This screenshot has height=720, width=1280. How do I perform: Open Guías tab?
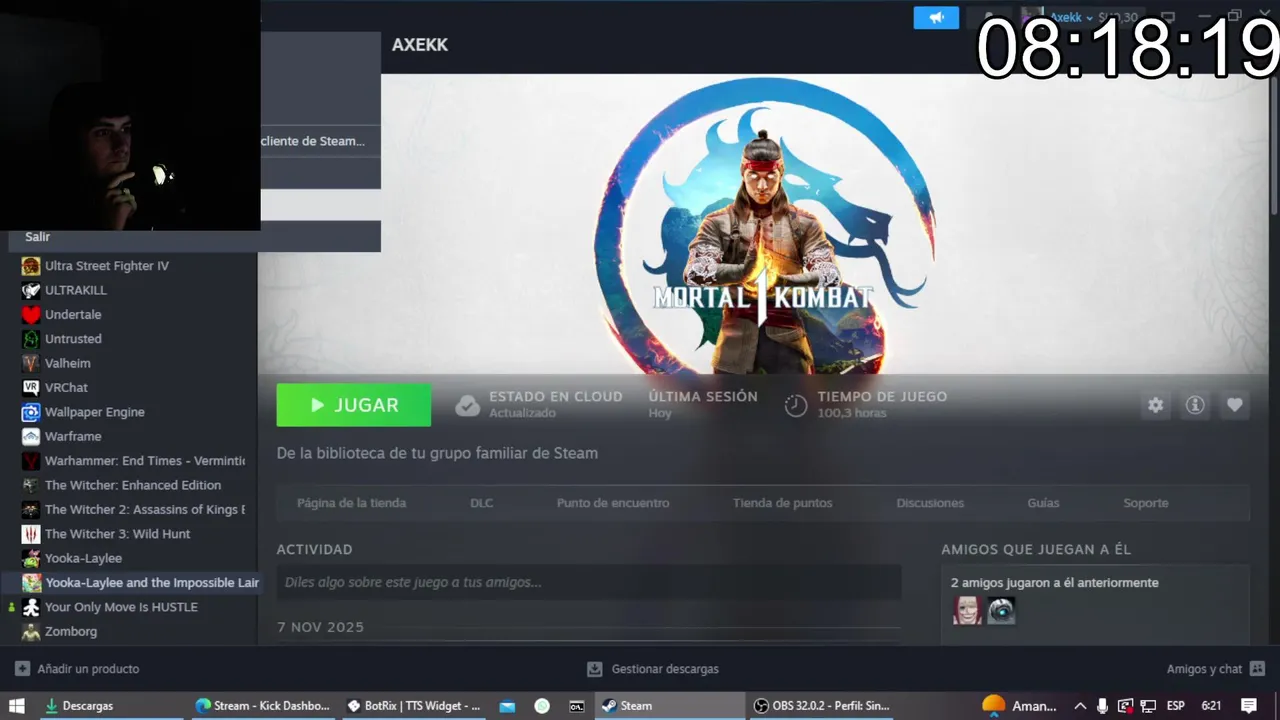(x=1043, y=503)
